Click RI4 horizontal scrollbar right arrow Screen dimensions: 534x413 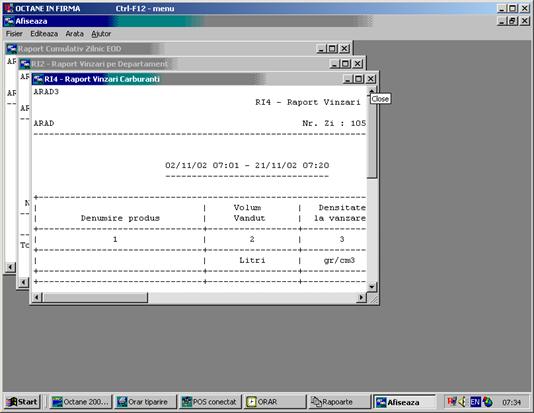[361, 298]
